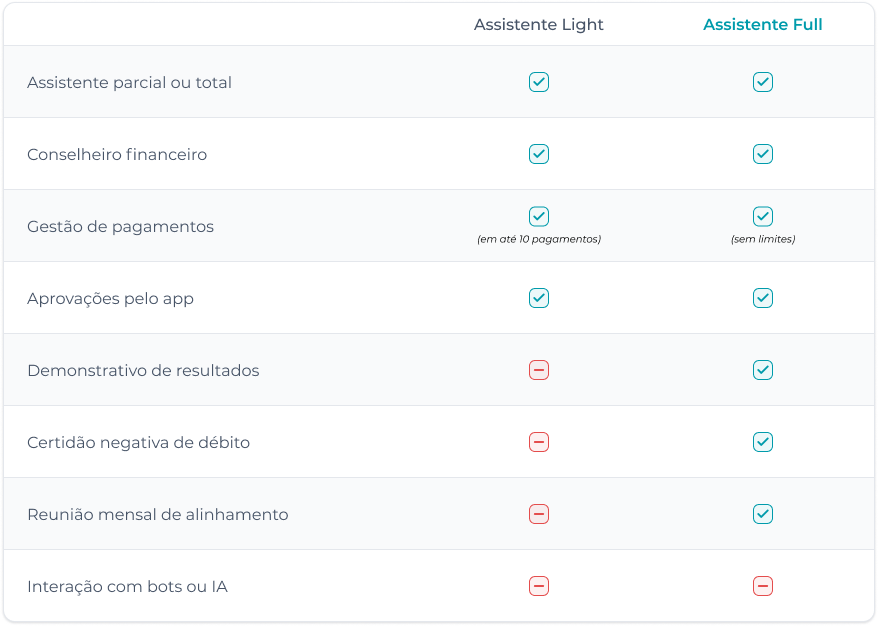This screenshot has height=626, width=878.
Task: Click Assistente Full check for Conselheiro financeiro
Action: [763, 154]
